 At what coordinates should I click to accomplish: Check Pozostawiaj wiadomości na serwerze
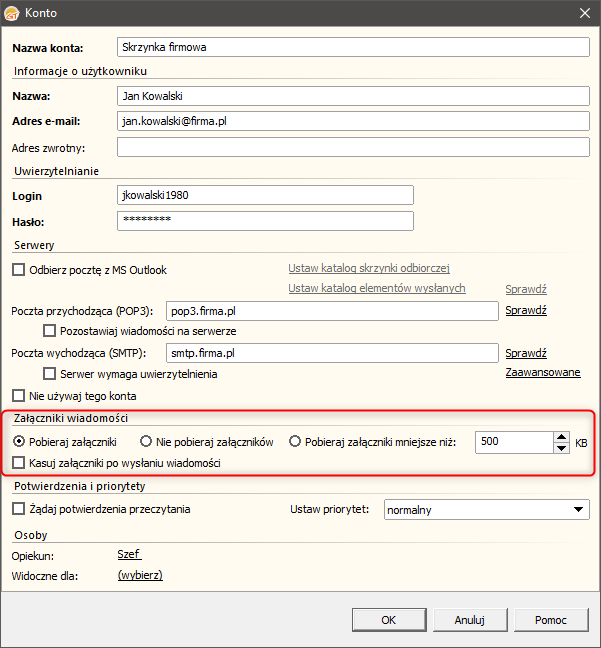pos(49,331)
